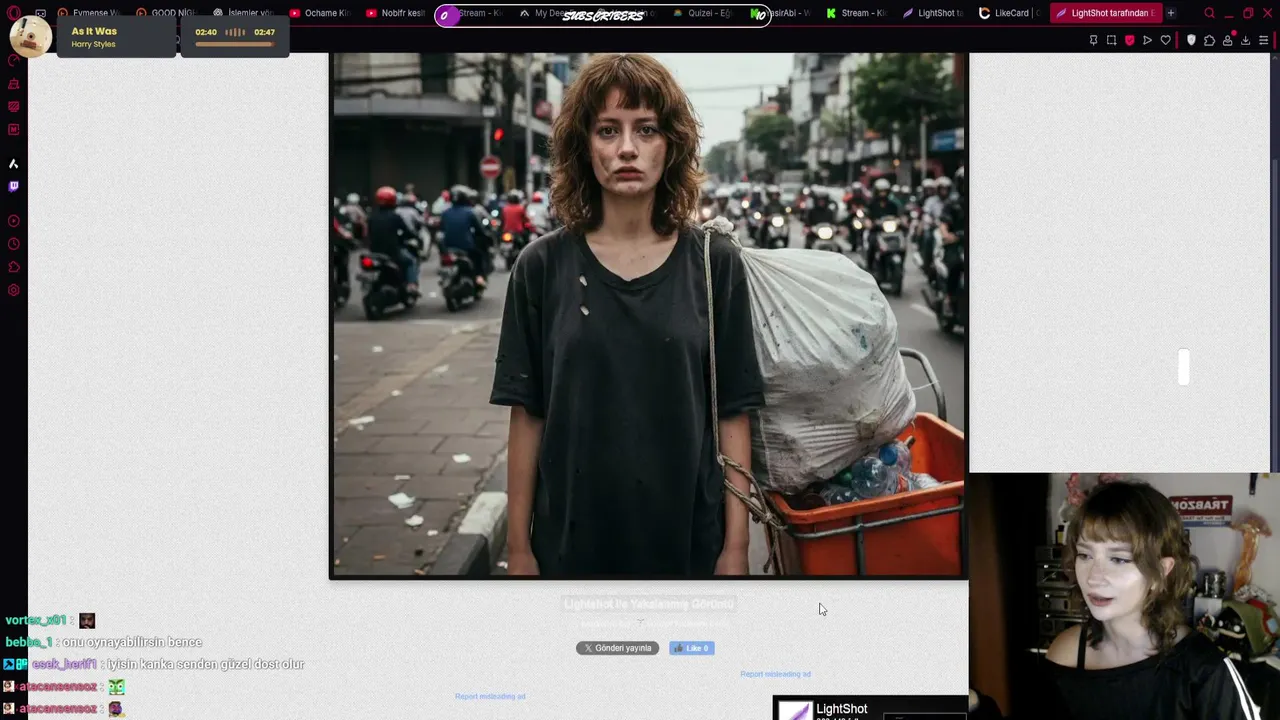Click the Facebook Like button
Screen dimensions: 1280x720
coord(692,648)
